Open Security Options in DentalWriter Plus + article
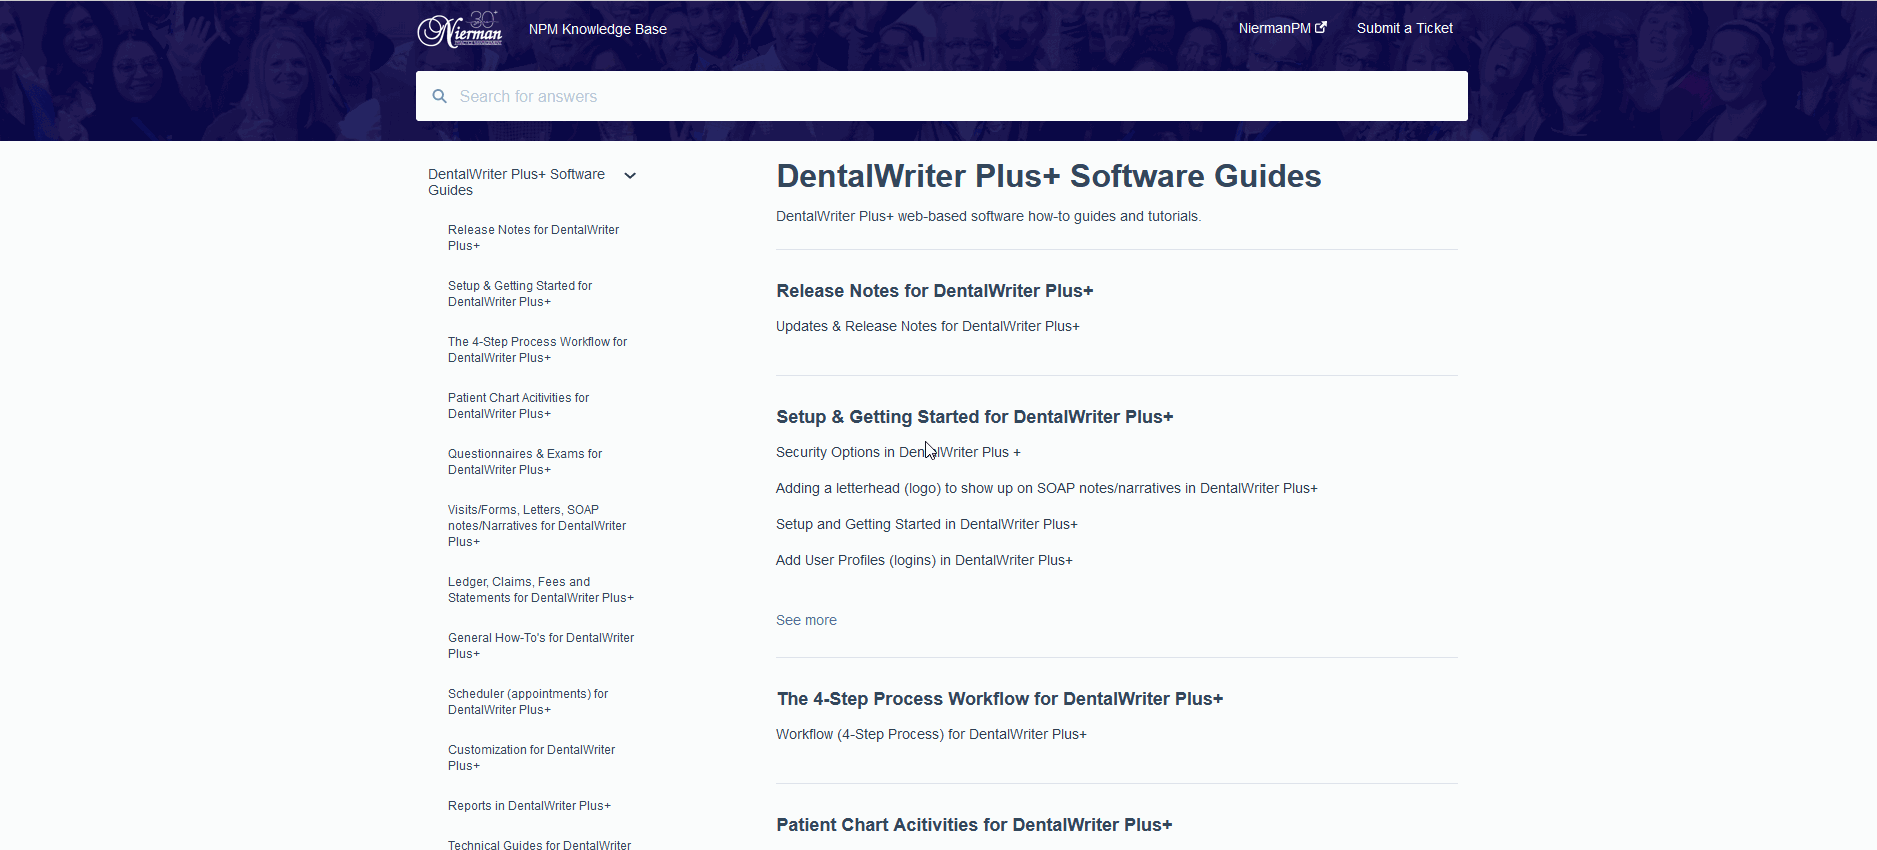The height and width of the screenshot is (850, 1877). (x=898, y=452)
